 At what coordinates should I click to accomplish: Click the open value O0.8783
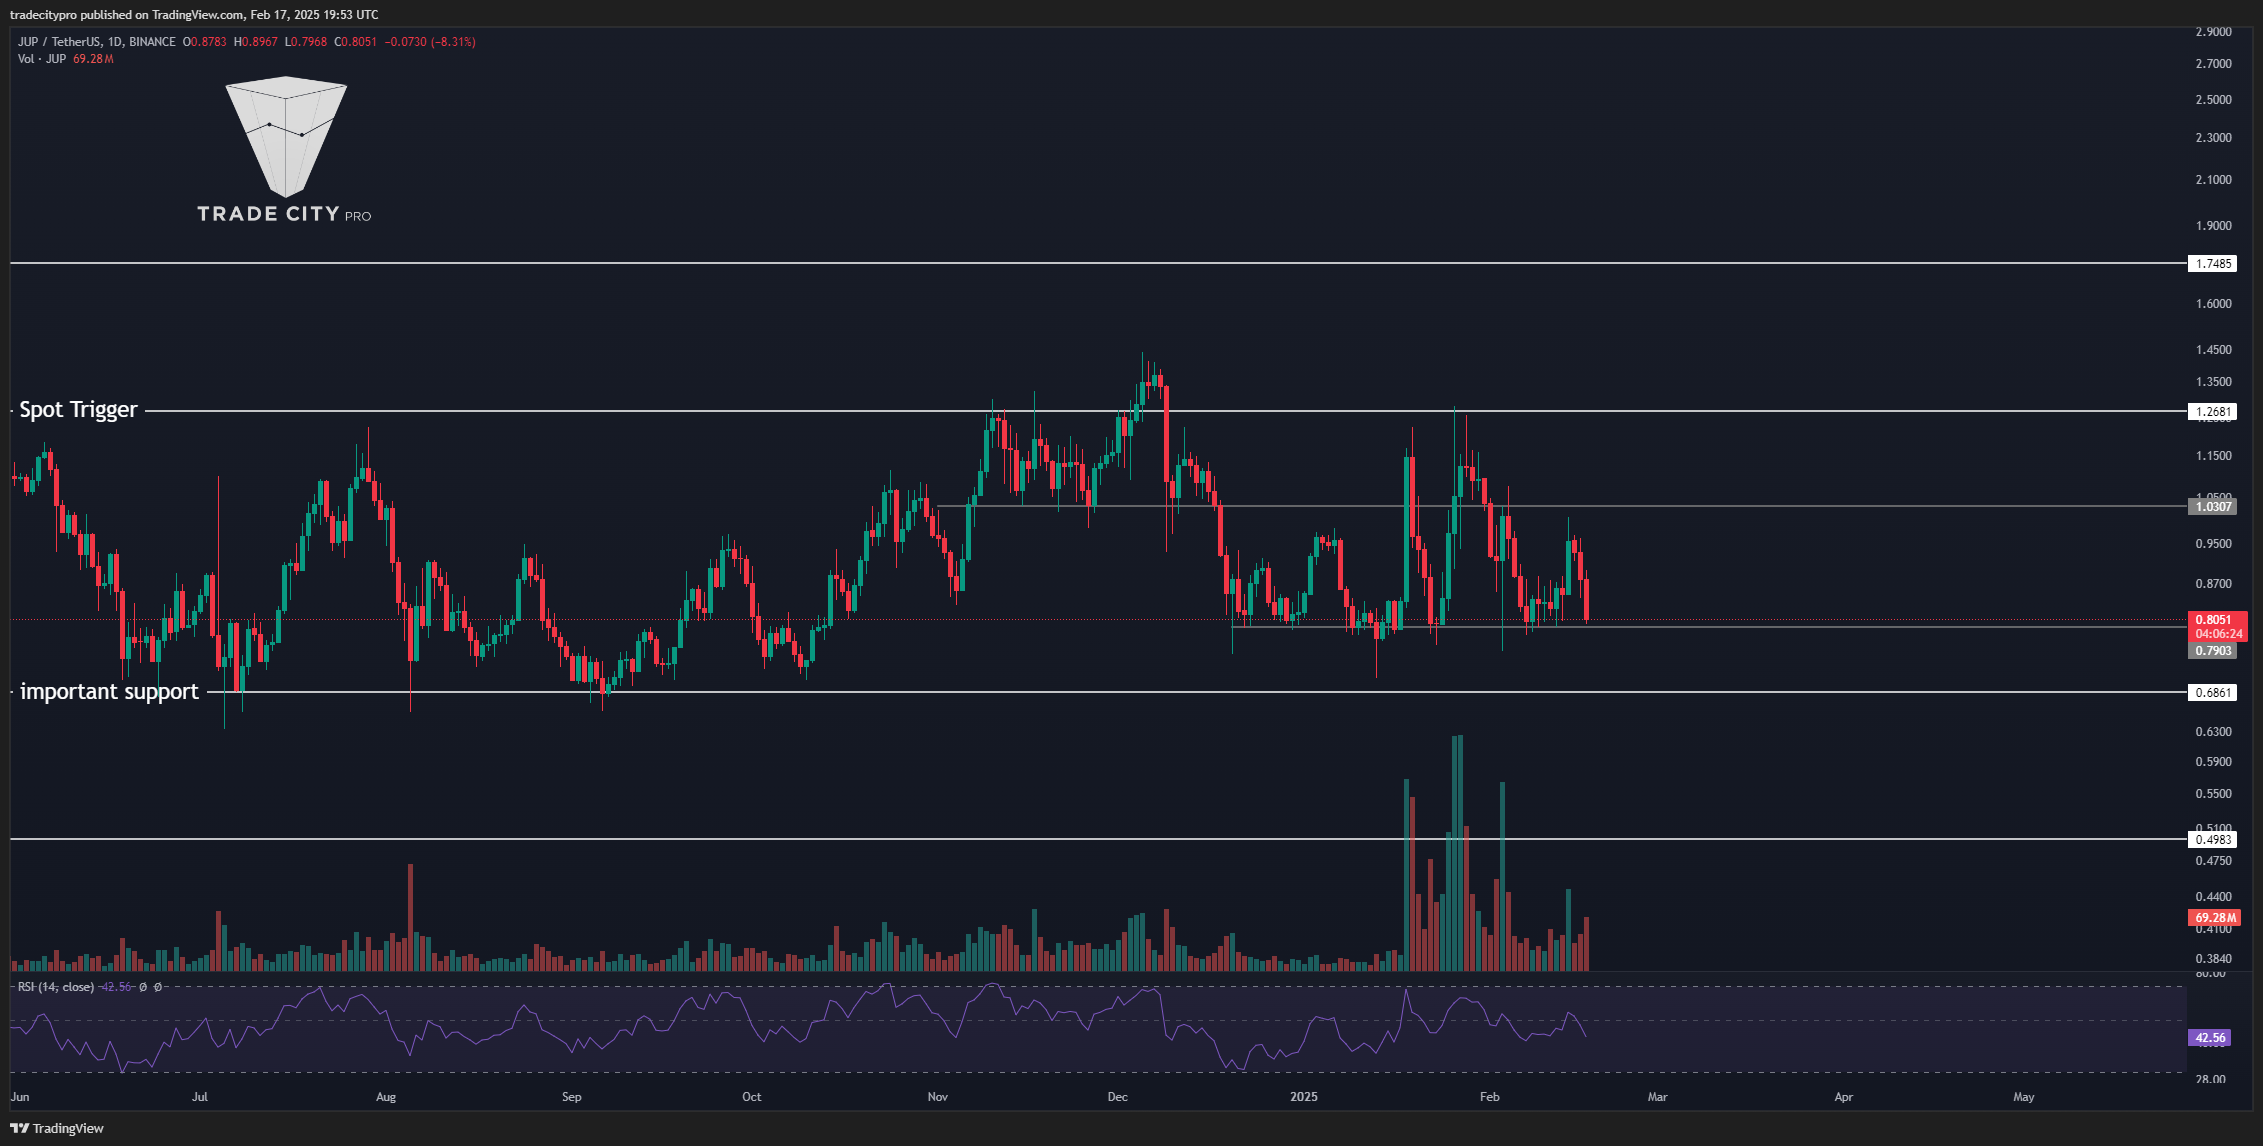[204, 42]
